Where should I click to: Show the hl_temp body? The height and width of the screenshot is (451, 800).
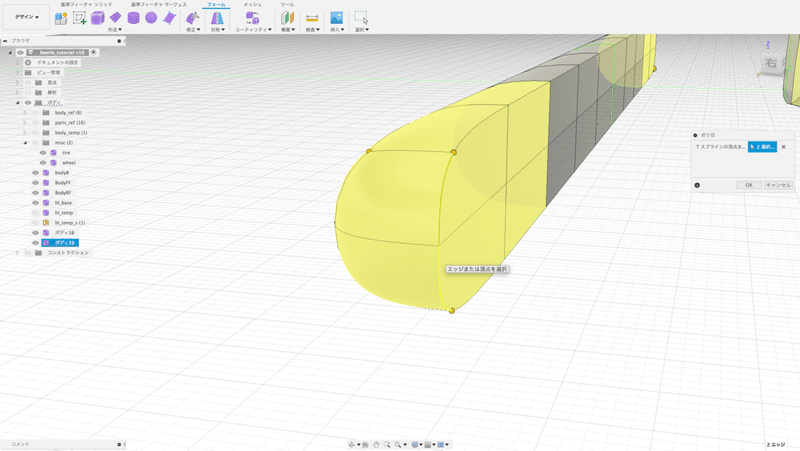pyautogui.click(x=35, y=213)
